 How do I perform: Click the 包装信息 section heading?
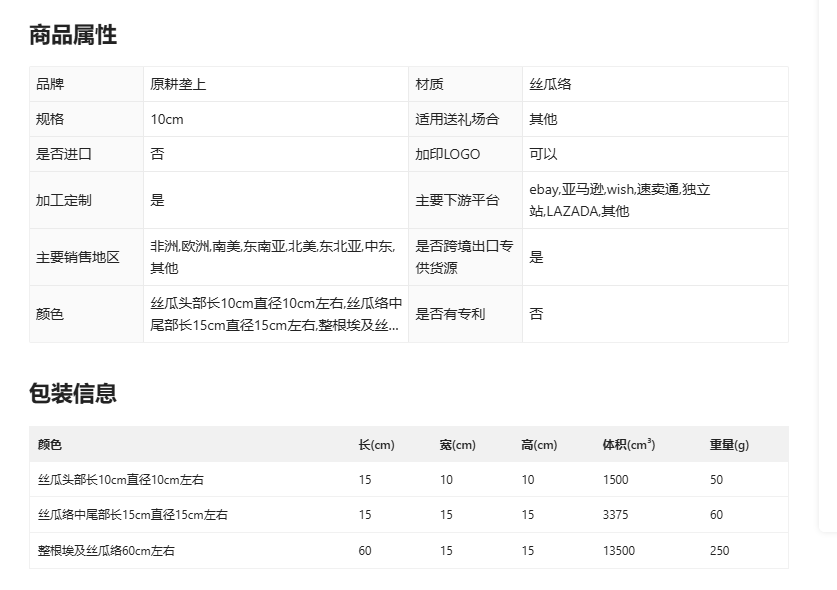pos(73,393)
